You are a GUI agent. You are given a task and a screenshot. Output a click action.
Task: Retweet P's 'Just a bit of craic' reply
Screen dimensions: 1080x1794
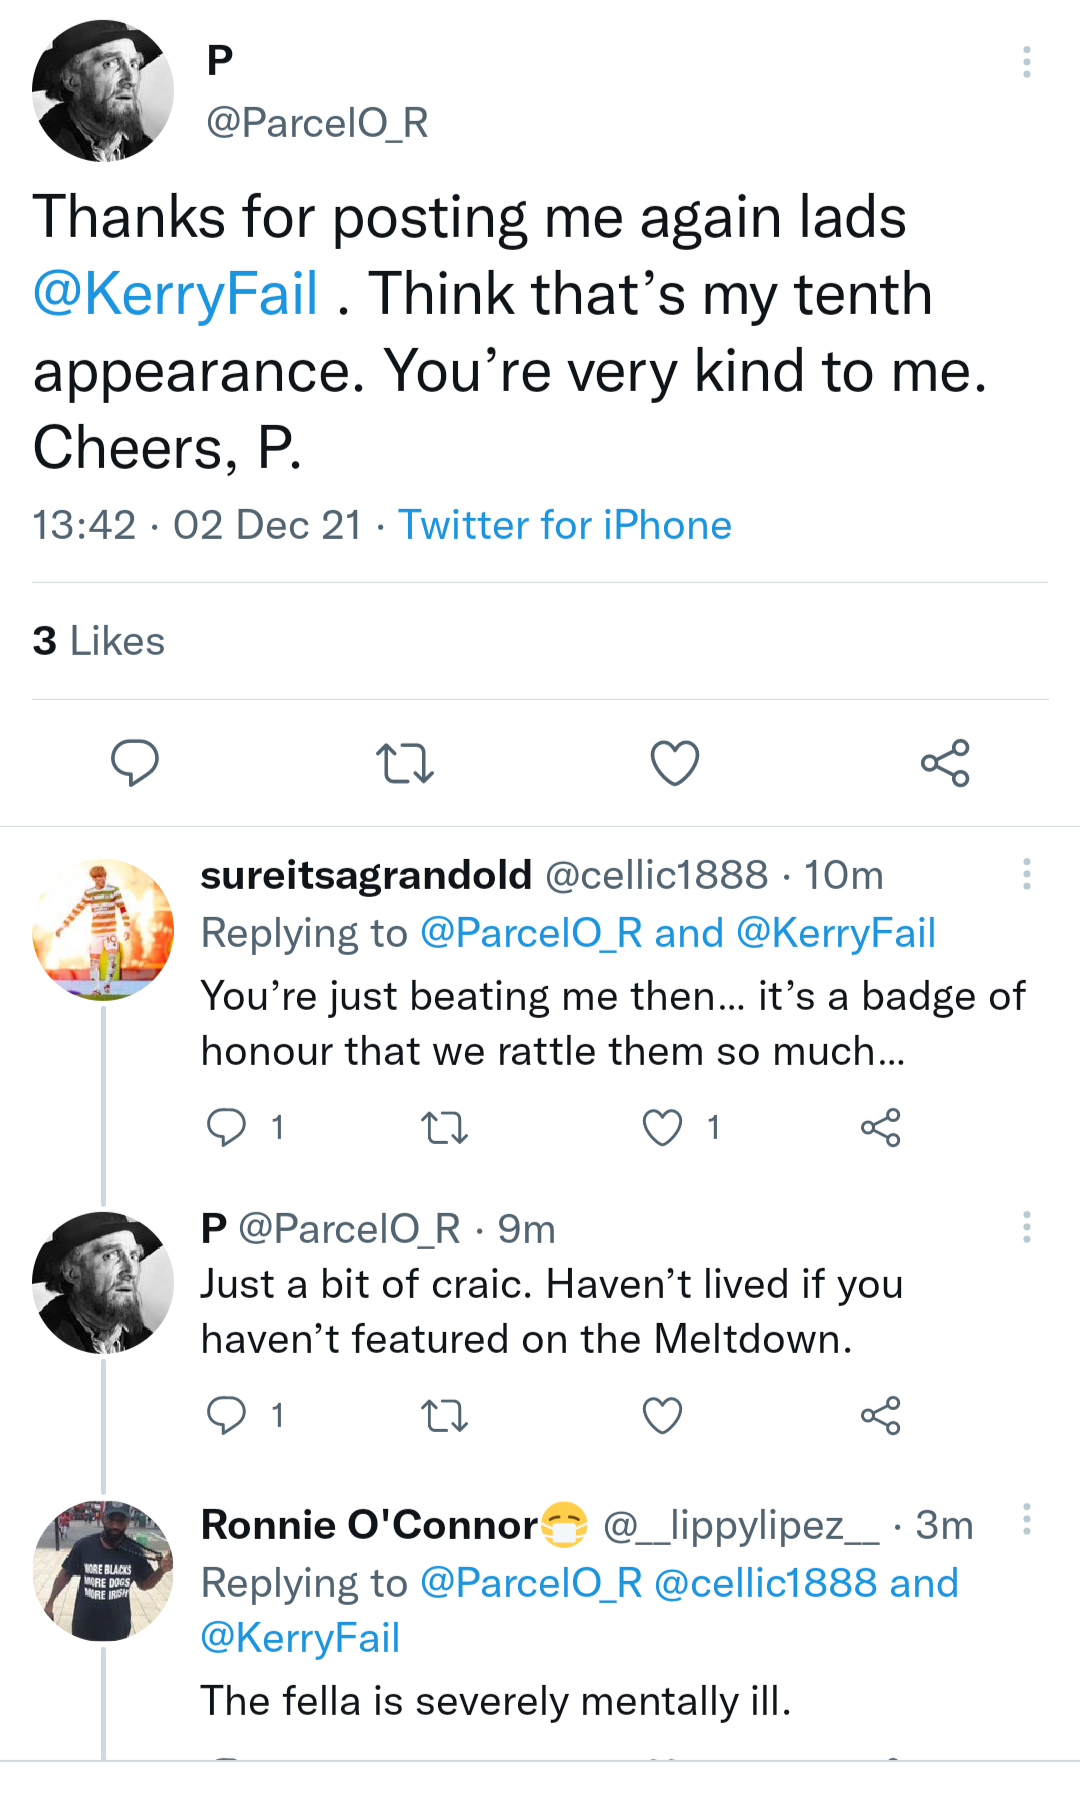click(444, 1416)
